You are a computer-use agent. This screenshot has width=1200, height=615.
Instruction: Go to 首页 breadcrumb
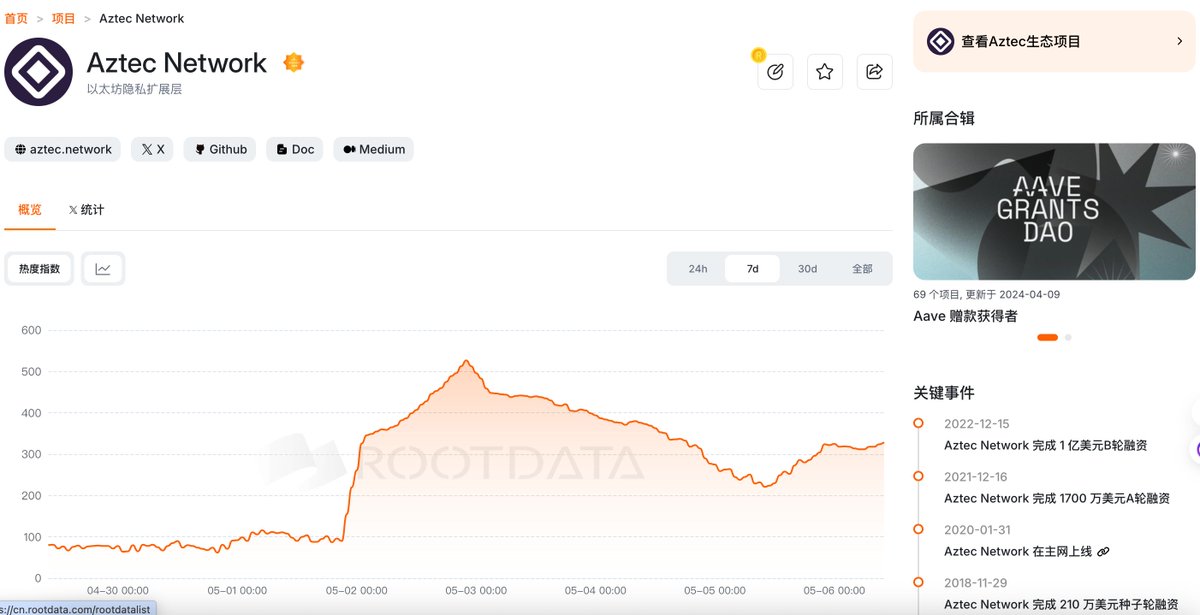16,18
